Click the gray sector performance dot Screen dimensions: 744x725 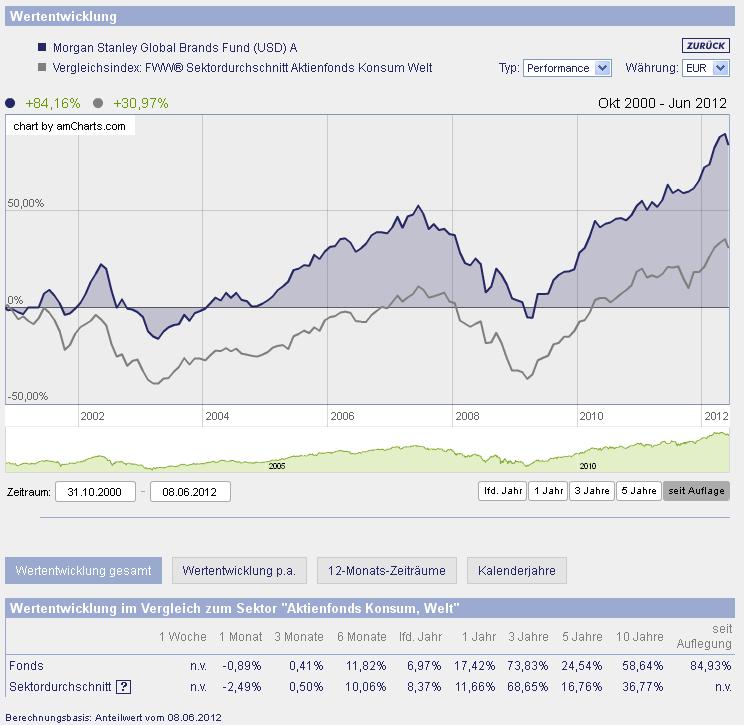tap(98, 103)
